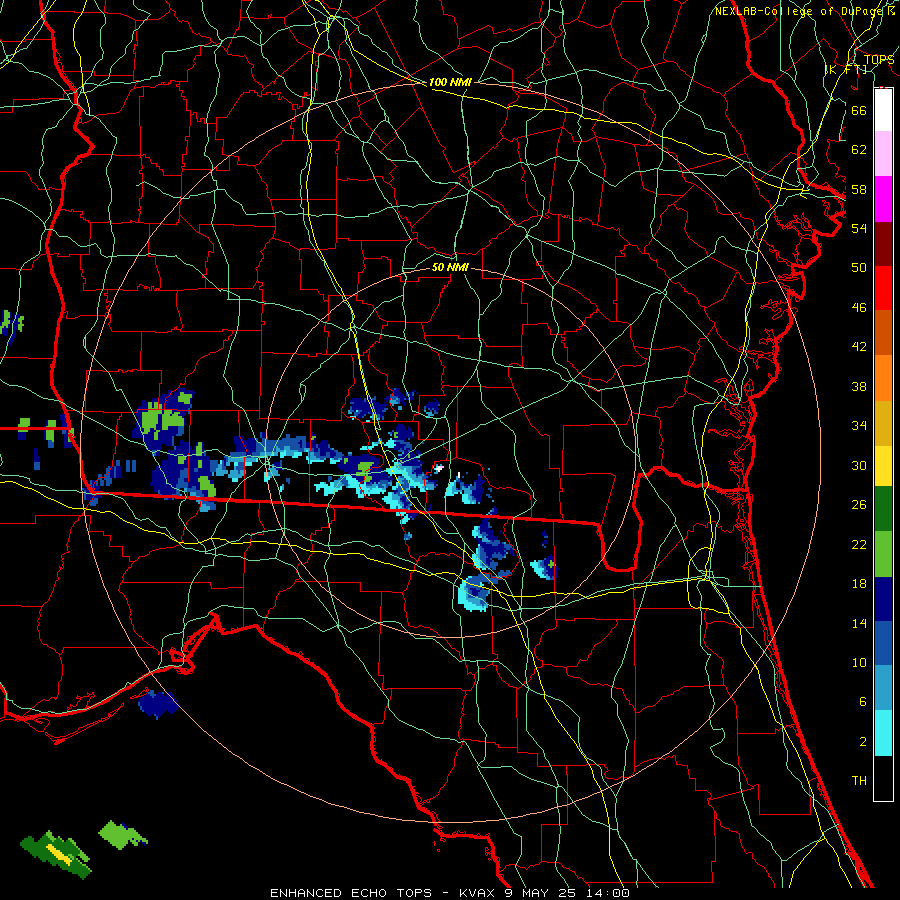The width and height of the screenshot is (900, 900).
Task: Pick the dark green legend swatch
Action: coord(883,509)
